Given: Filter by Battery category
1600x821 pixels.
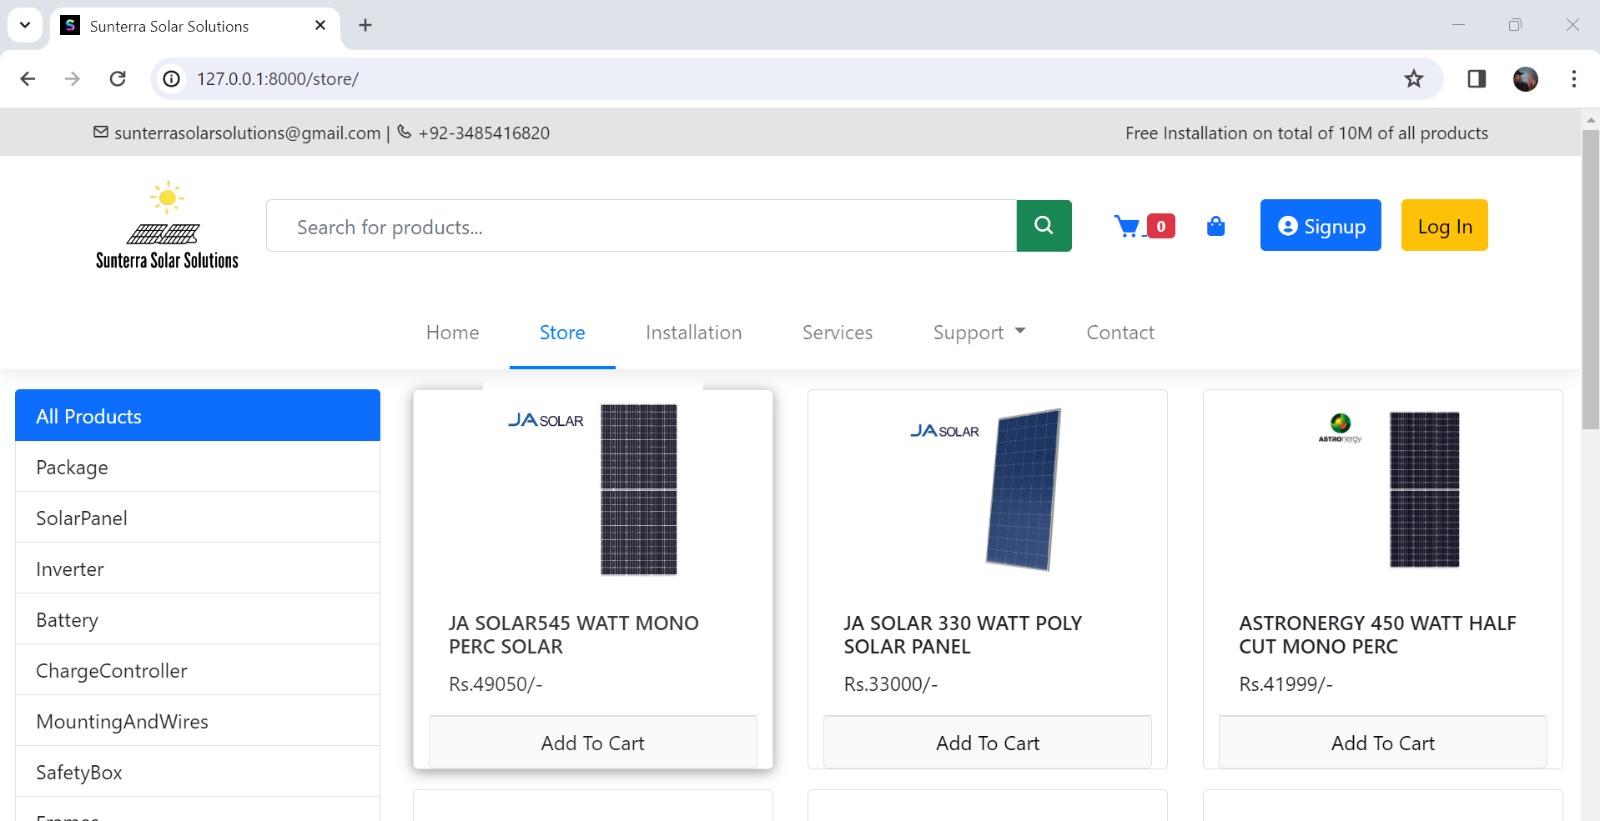Looking at the screenshot, I should [x=198, y=619].
